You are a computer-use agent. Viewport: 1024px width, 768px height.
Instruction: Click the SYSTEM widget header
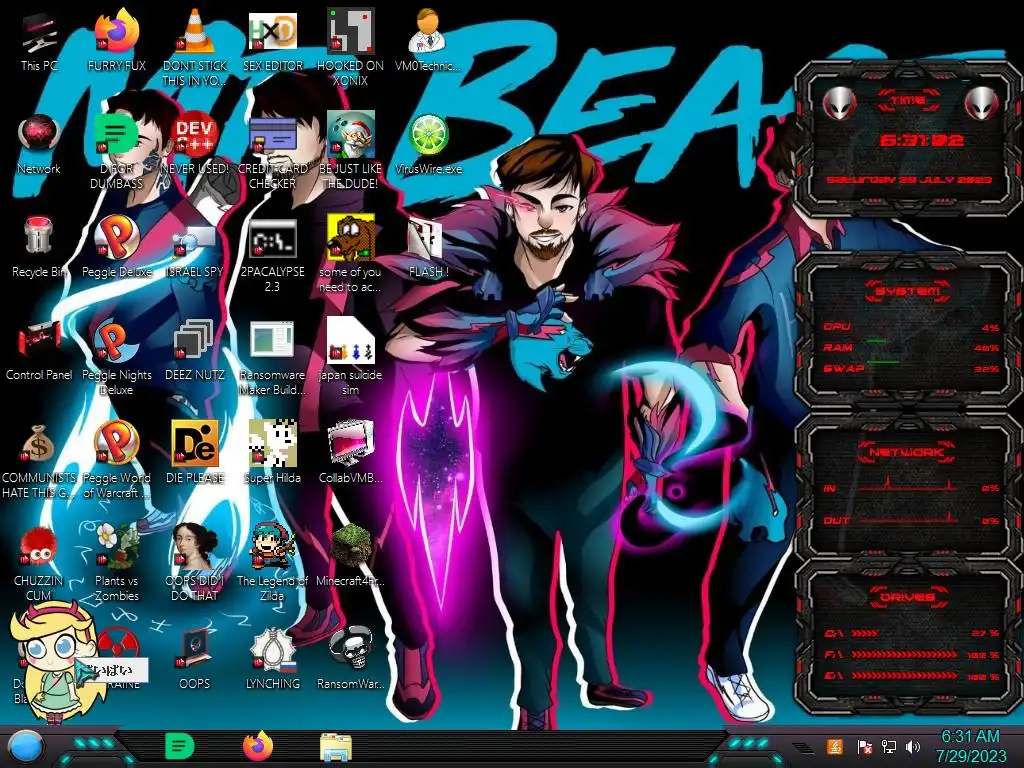(x=908, y=291)
